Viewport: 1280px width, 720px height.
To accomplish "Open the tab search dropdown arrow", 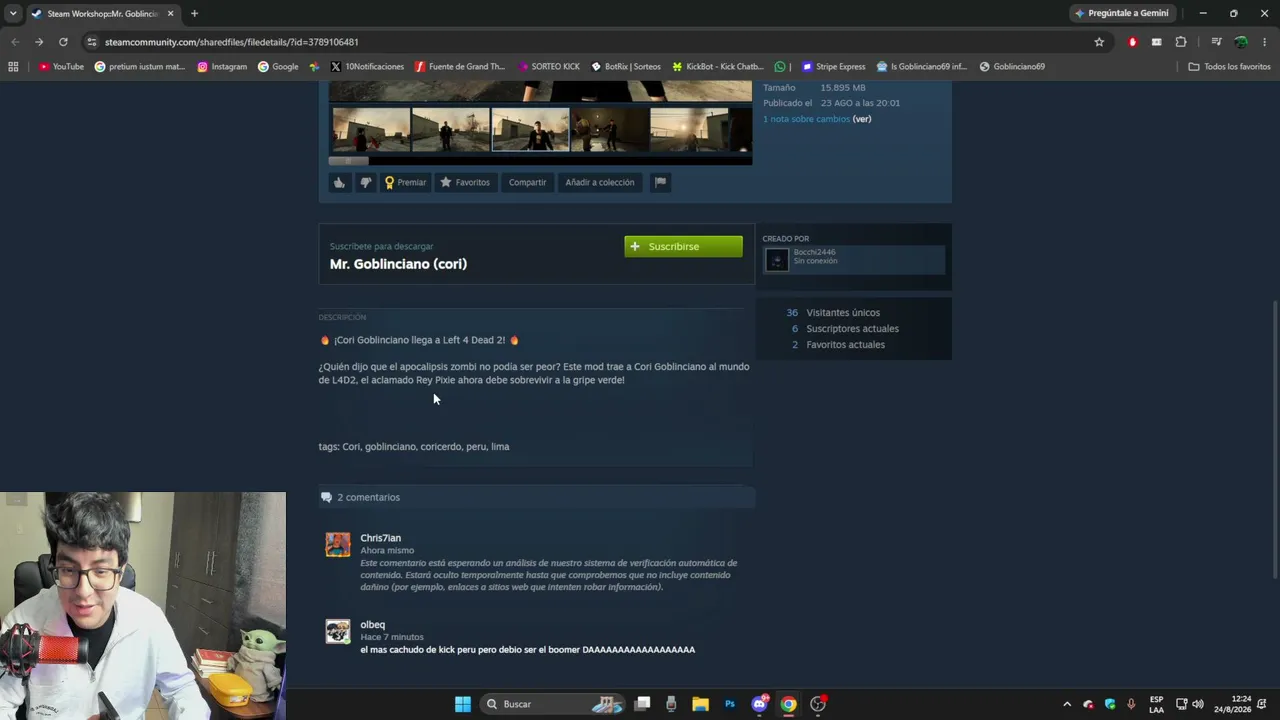I will (13, 13).
